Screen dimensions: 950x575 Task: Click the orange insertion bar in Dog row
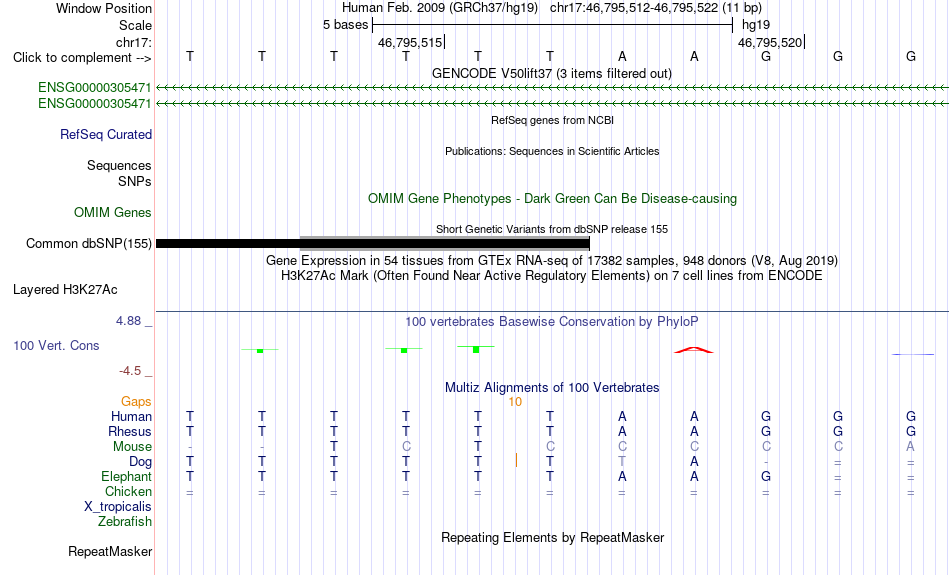click(516, 460)
